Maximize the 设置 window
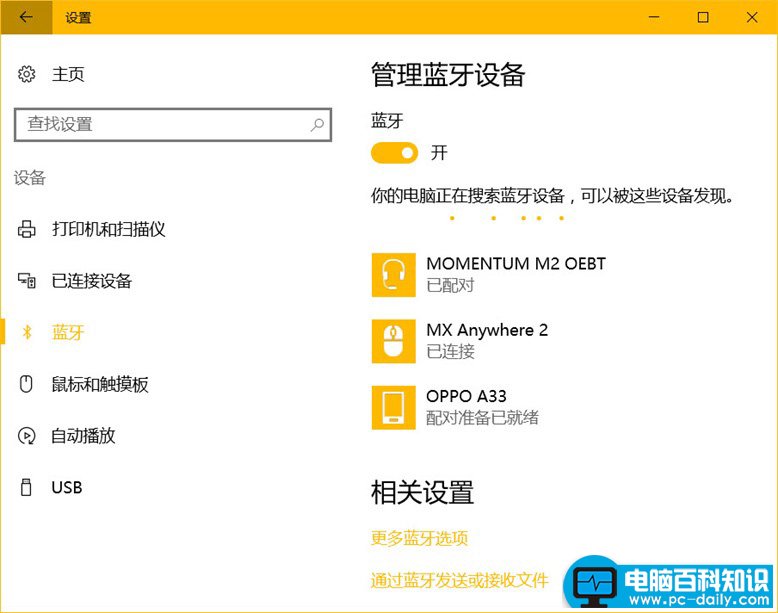The width and height of the screenshot is (778, 613). pos(703,17)
